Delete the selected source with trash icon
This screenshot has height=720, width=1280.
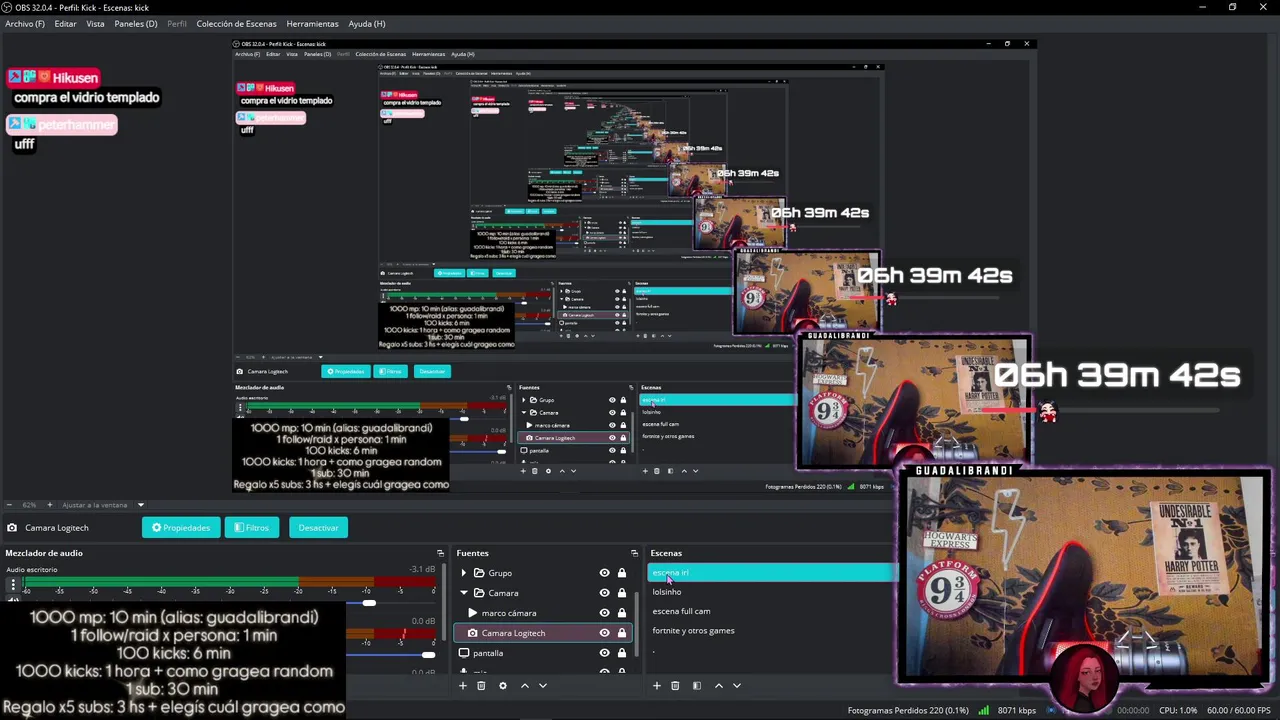point(481,686)
